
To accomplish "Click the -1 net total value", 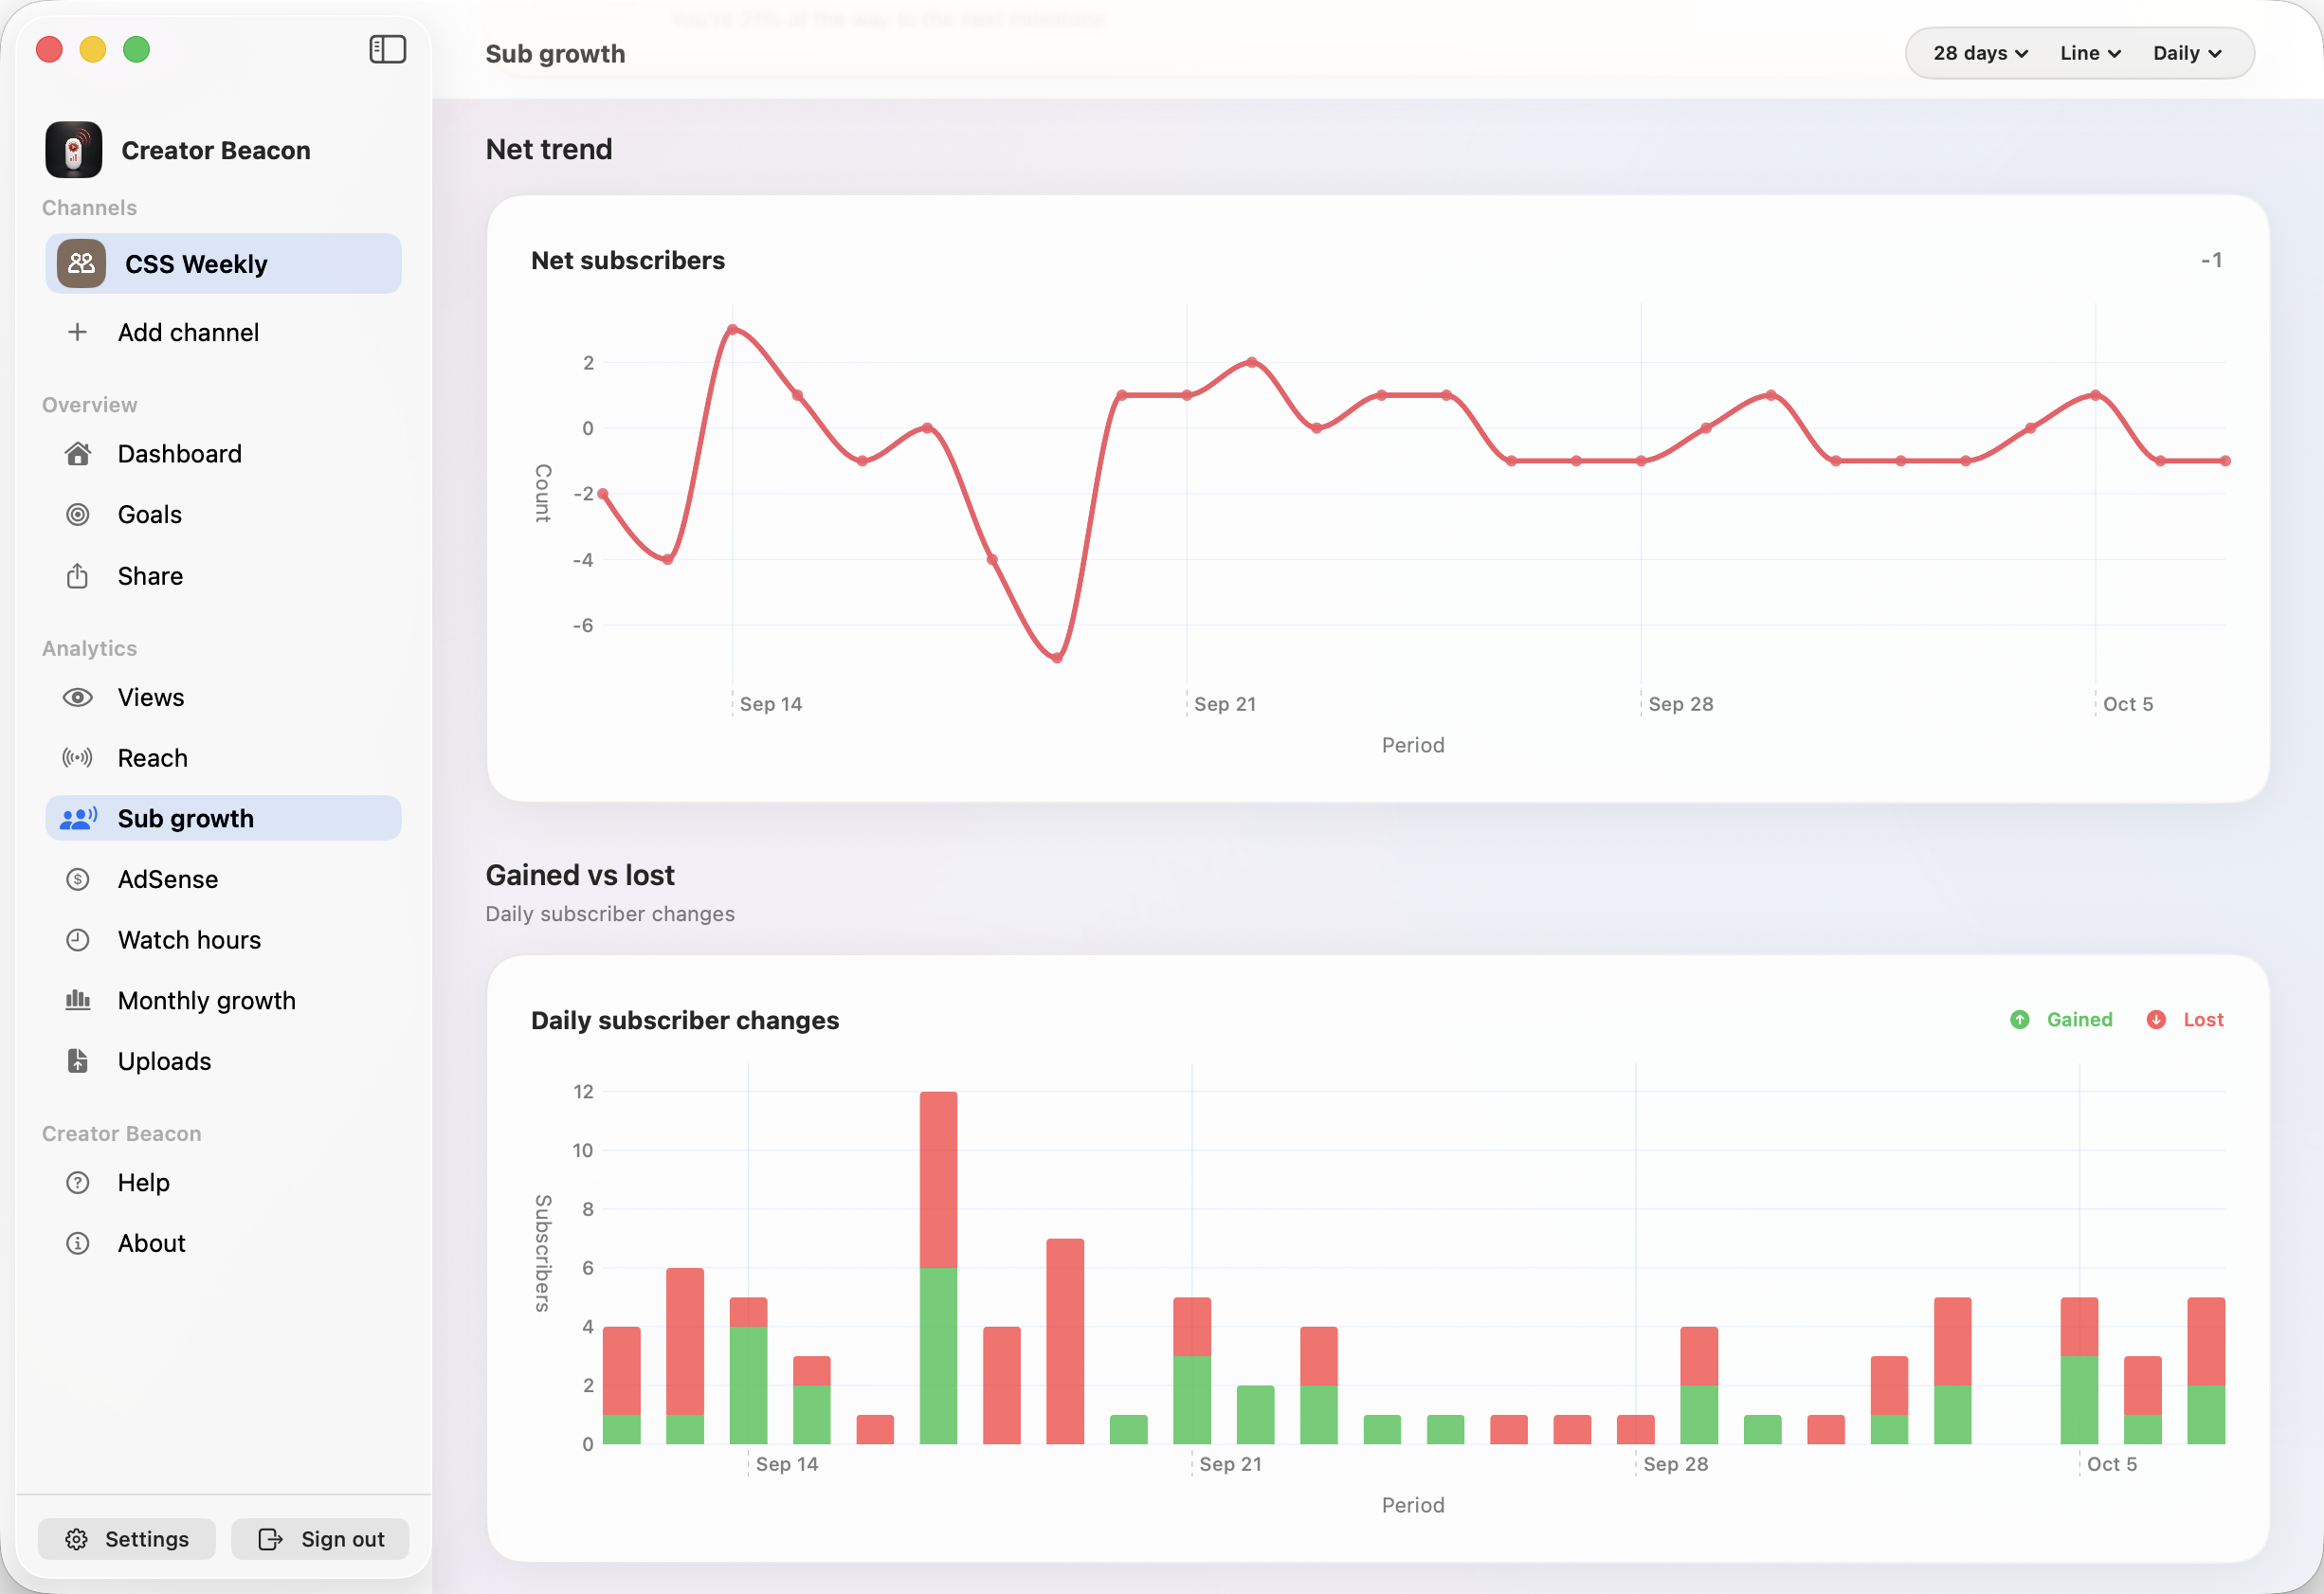I will [2211, 260].
